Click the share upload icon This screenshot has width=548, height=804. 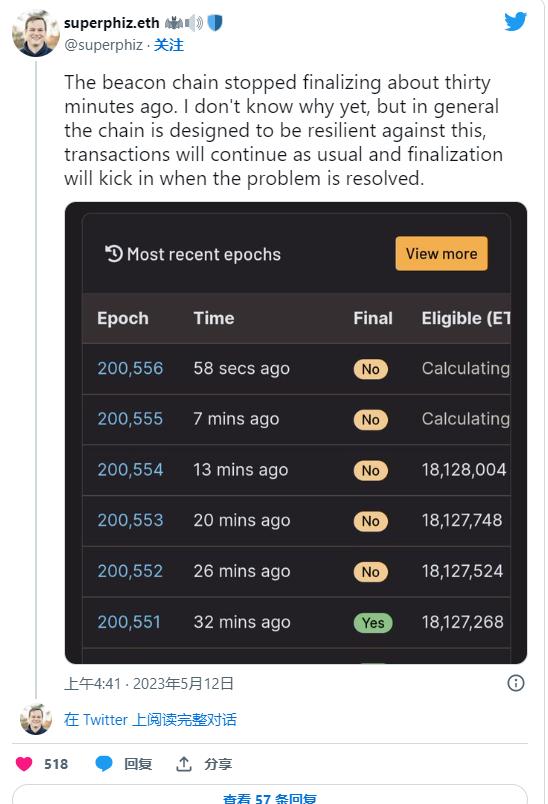(184, 764)
